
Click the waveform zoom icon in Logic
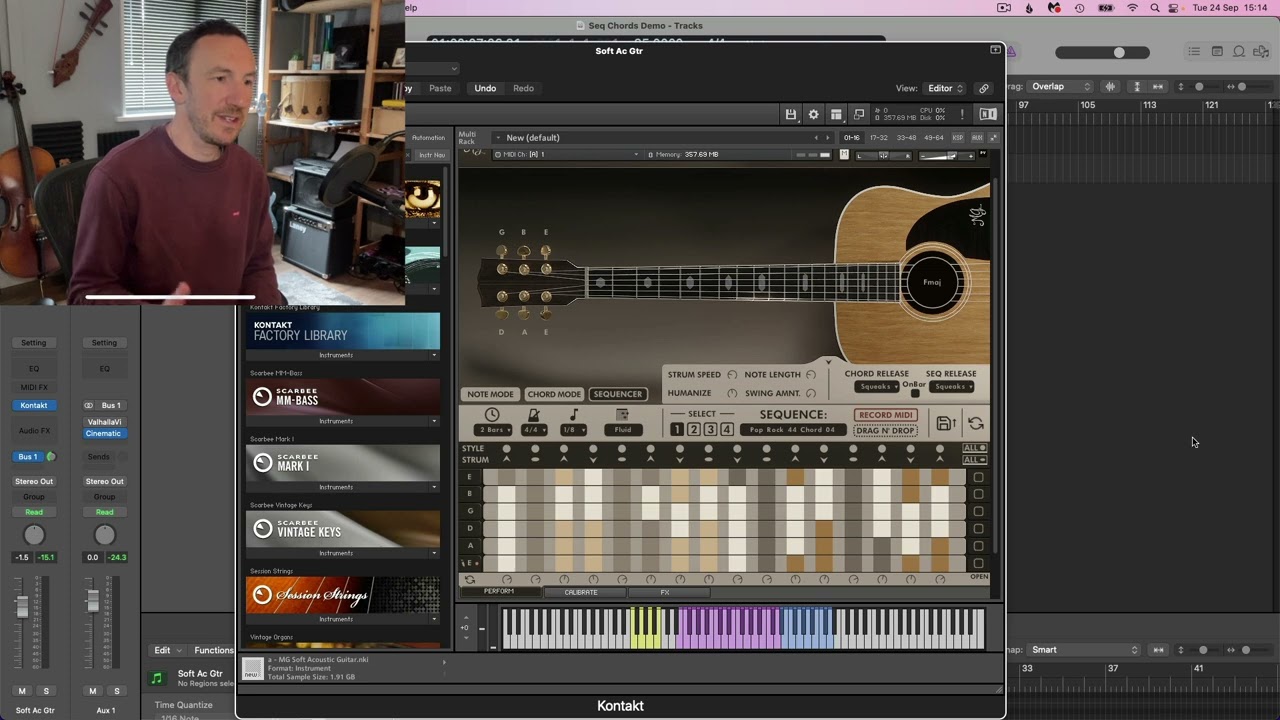[x=1110, y=87]
